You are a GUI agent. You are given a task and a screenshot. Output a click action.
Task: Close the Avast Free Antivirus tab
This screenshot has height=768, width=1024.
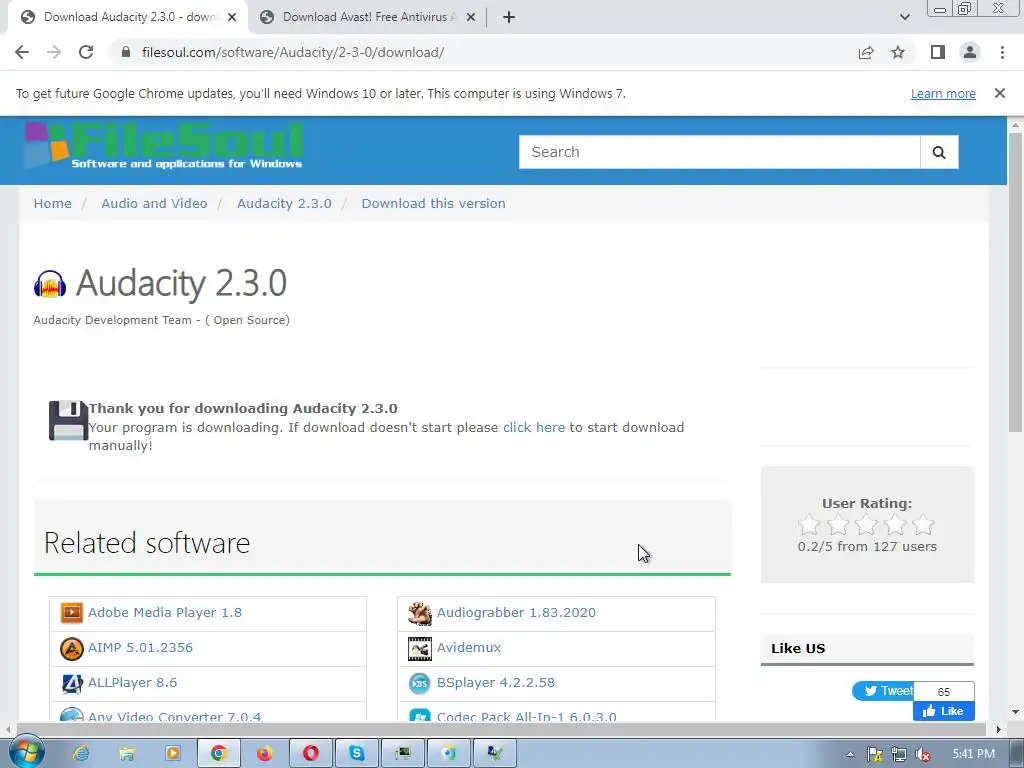click(471, 17)
